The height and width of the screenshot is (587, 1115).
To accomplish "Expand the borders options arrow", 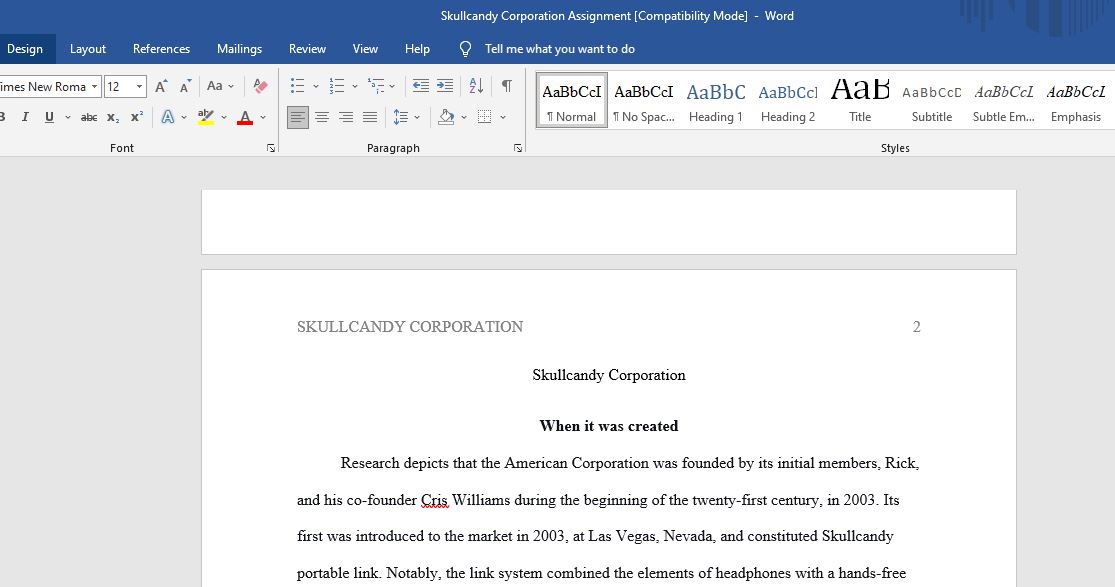I will pyautogui.click(x=503, y=117).
